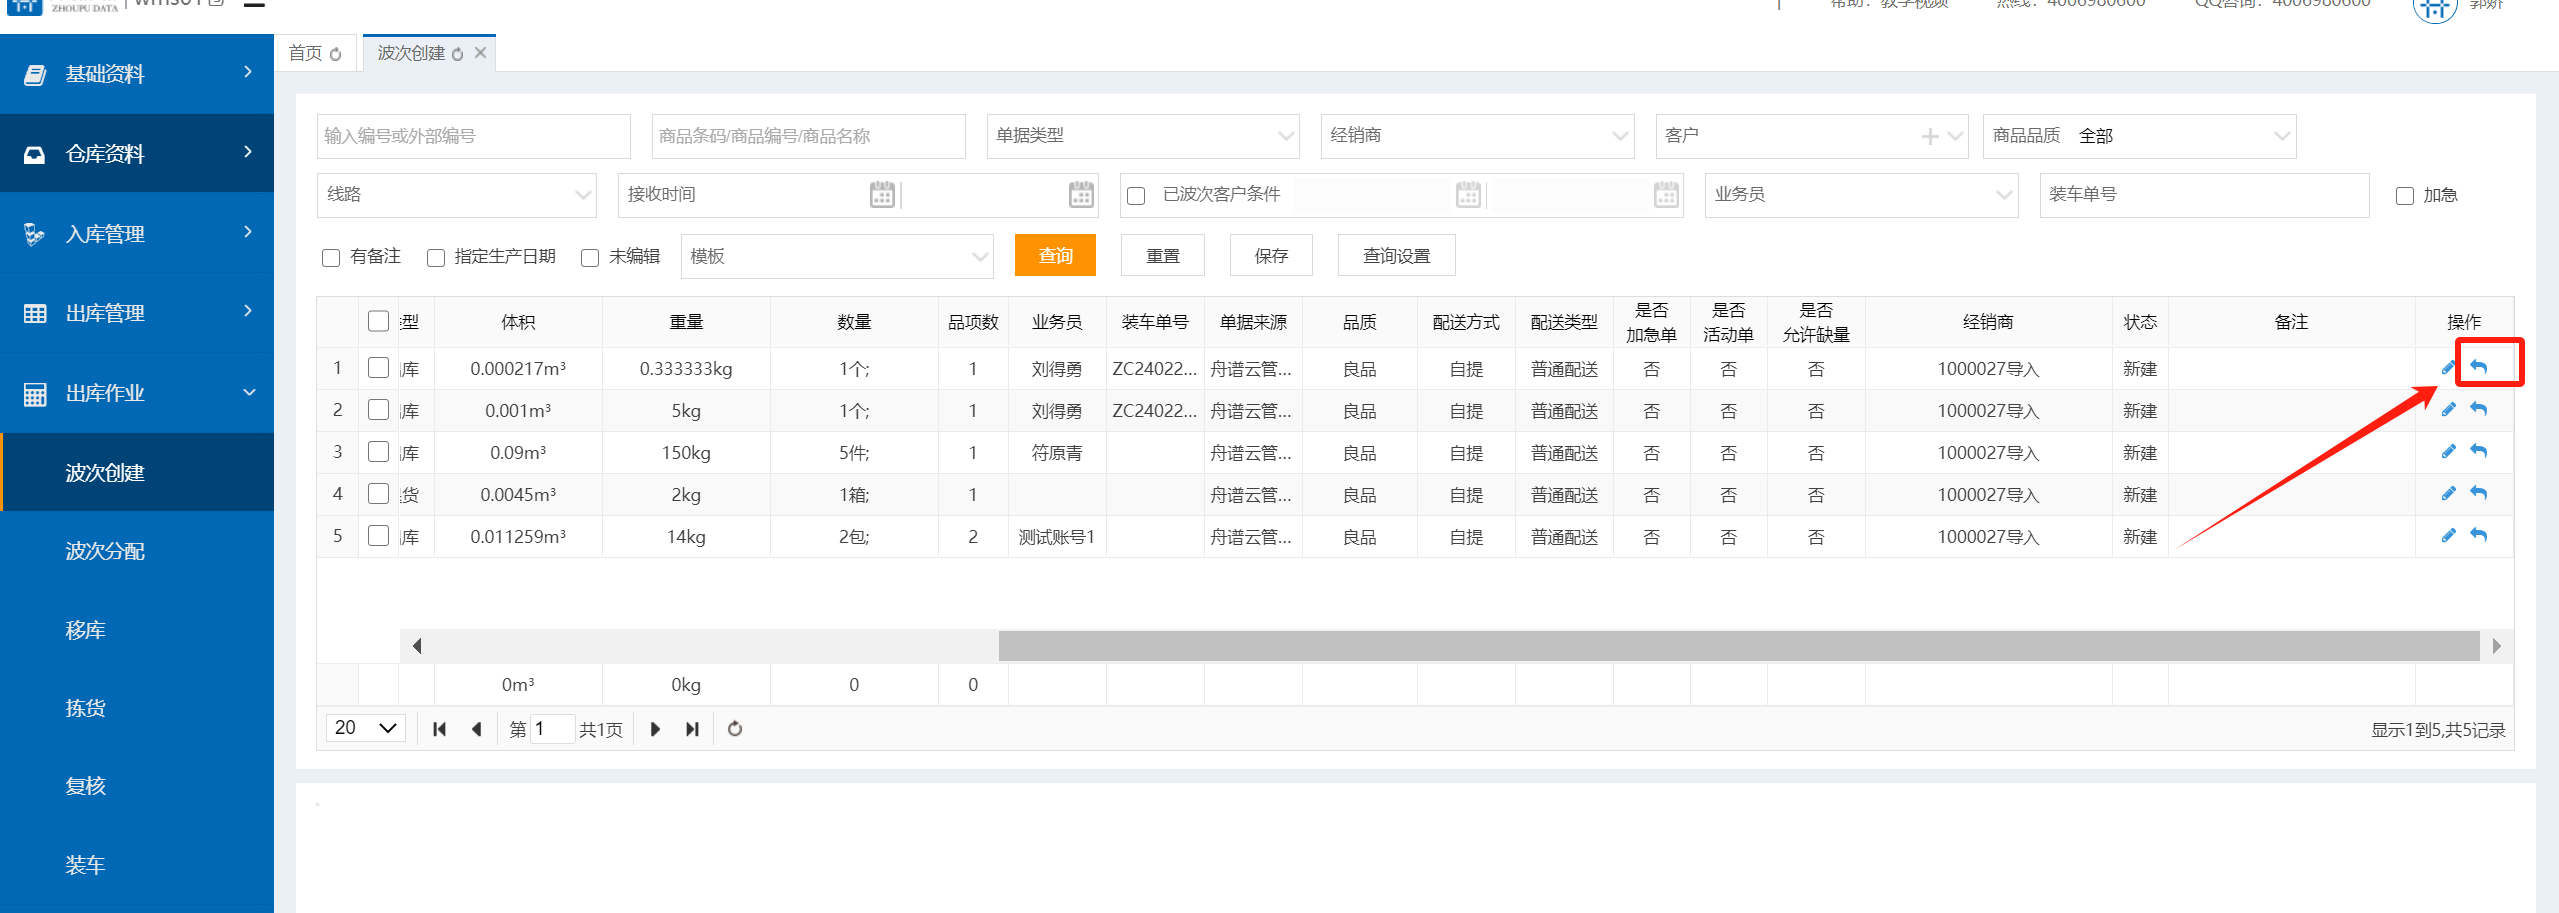Image resolution: width=2559 pixels, height=913 pixels.
Task: Check the row 3 selection checkbox
Action: (378, 452)
